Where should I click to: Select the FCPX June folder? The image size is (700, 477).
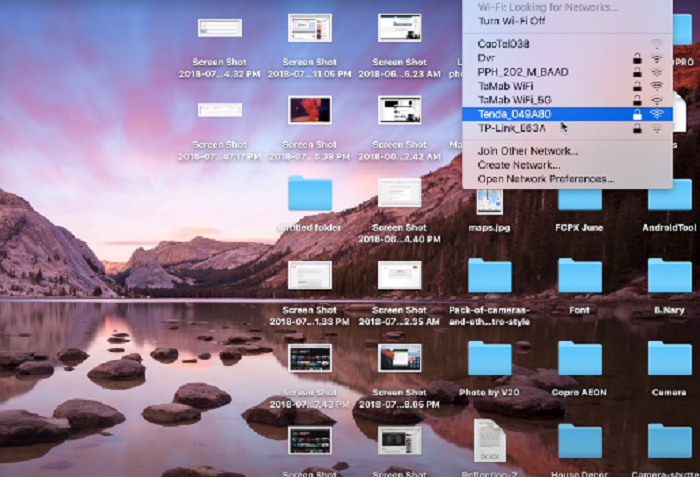tap(579, 199)
